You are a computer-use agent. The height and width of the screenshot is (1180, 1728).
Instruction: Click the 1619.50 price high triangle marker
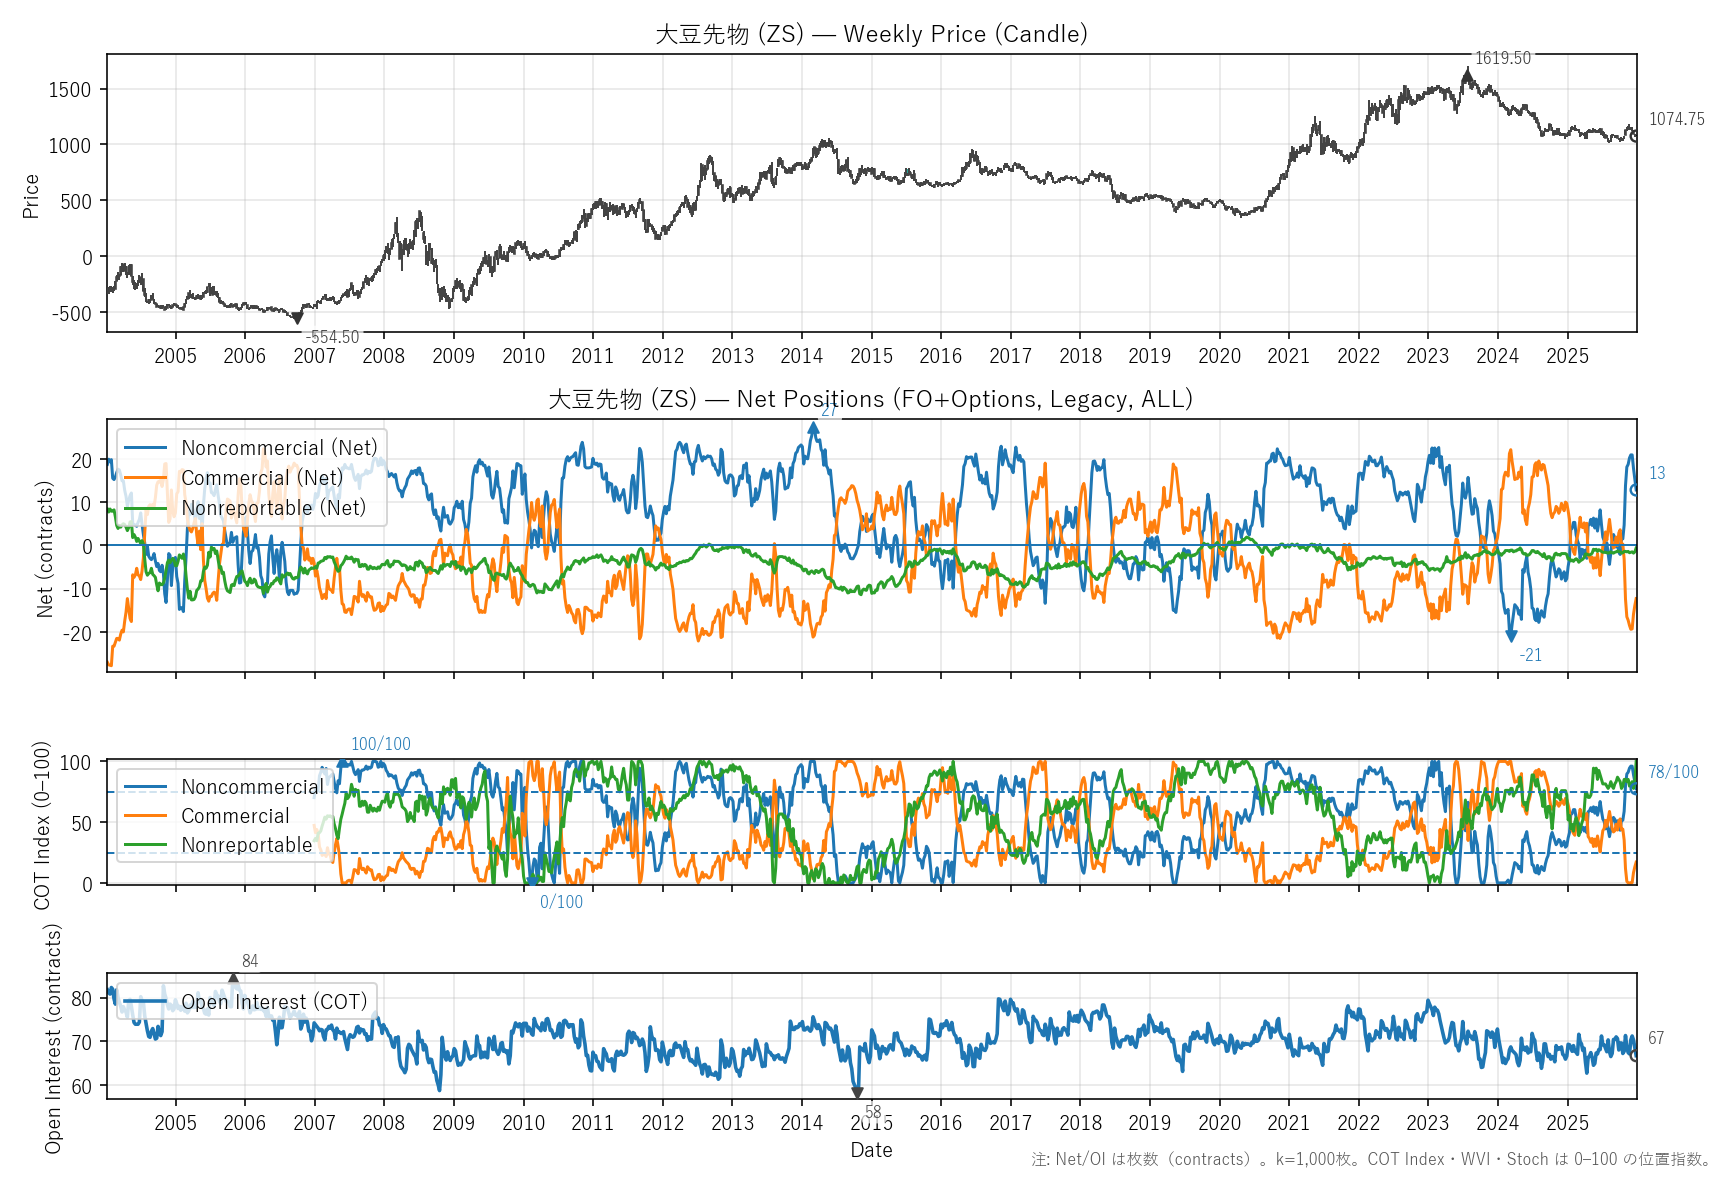pos(1467,71)
